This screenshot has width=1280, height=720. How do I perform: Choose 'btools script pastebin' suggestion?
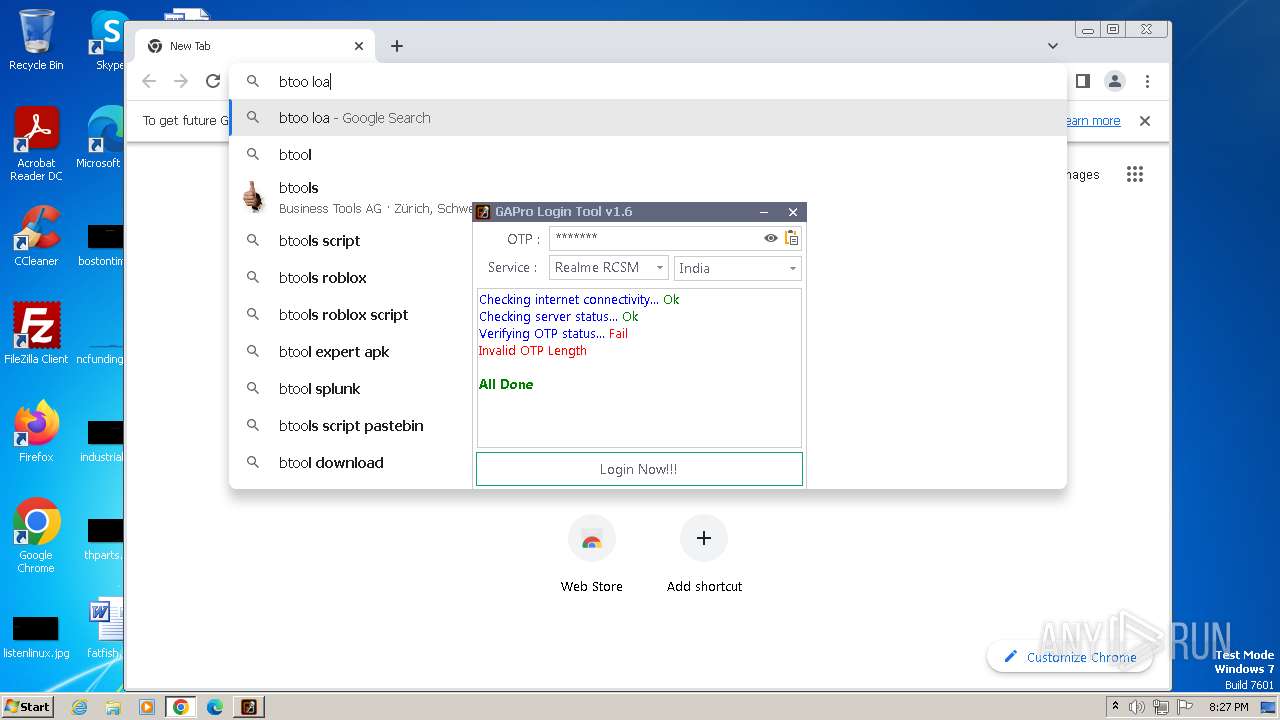[x=350, y=426]
